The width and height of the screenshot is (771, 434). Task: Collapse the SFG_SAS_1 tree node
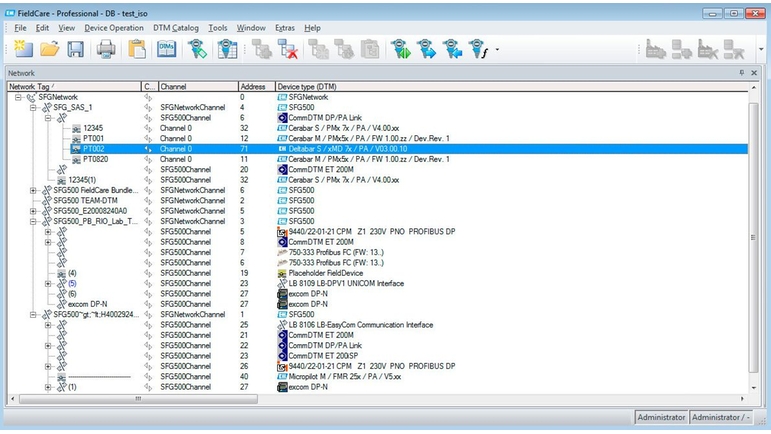(33, 107)
